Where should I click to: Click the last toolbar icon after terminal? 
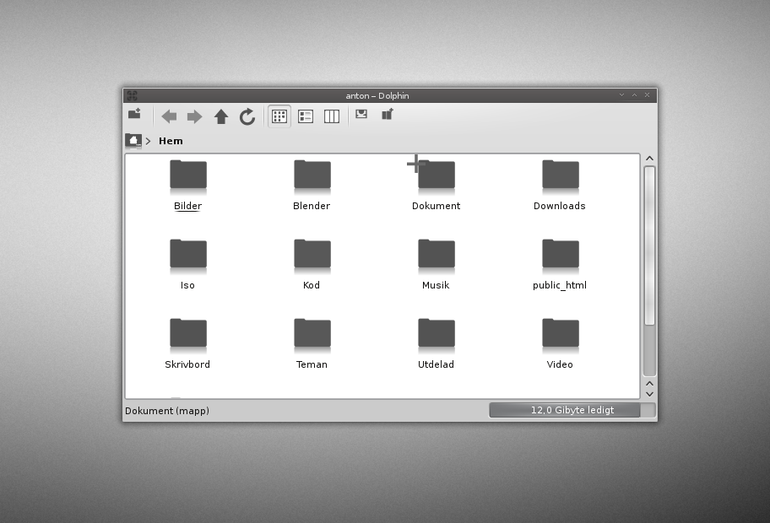point(387,114)
